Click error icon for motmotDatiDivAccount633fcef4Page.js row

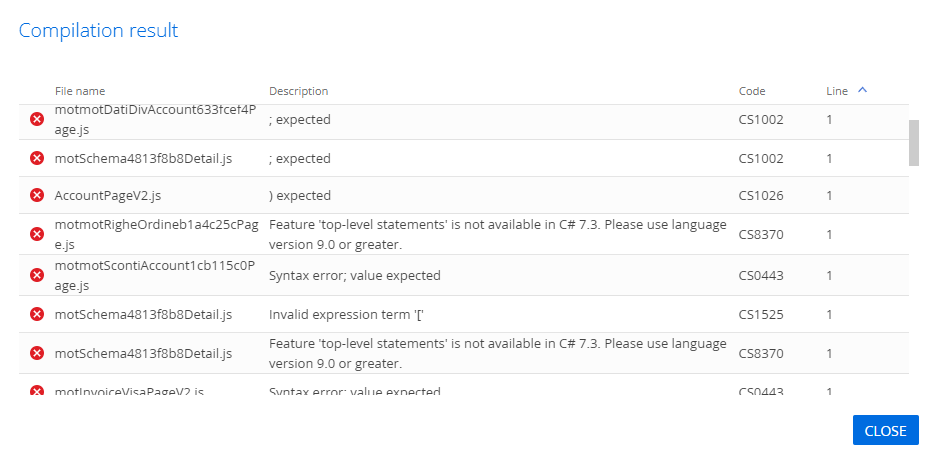[x=37, y=120]
